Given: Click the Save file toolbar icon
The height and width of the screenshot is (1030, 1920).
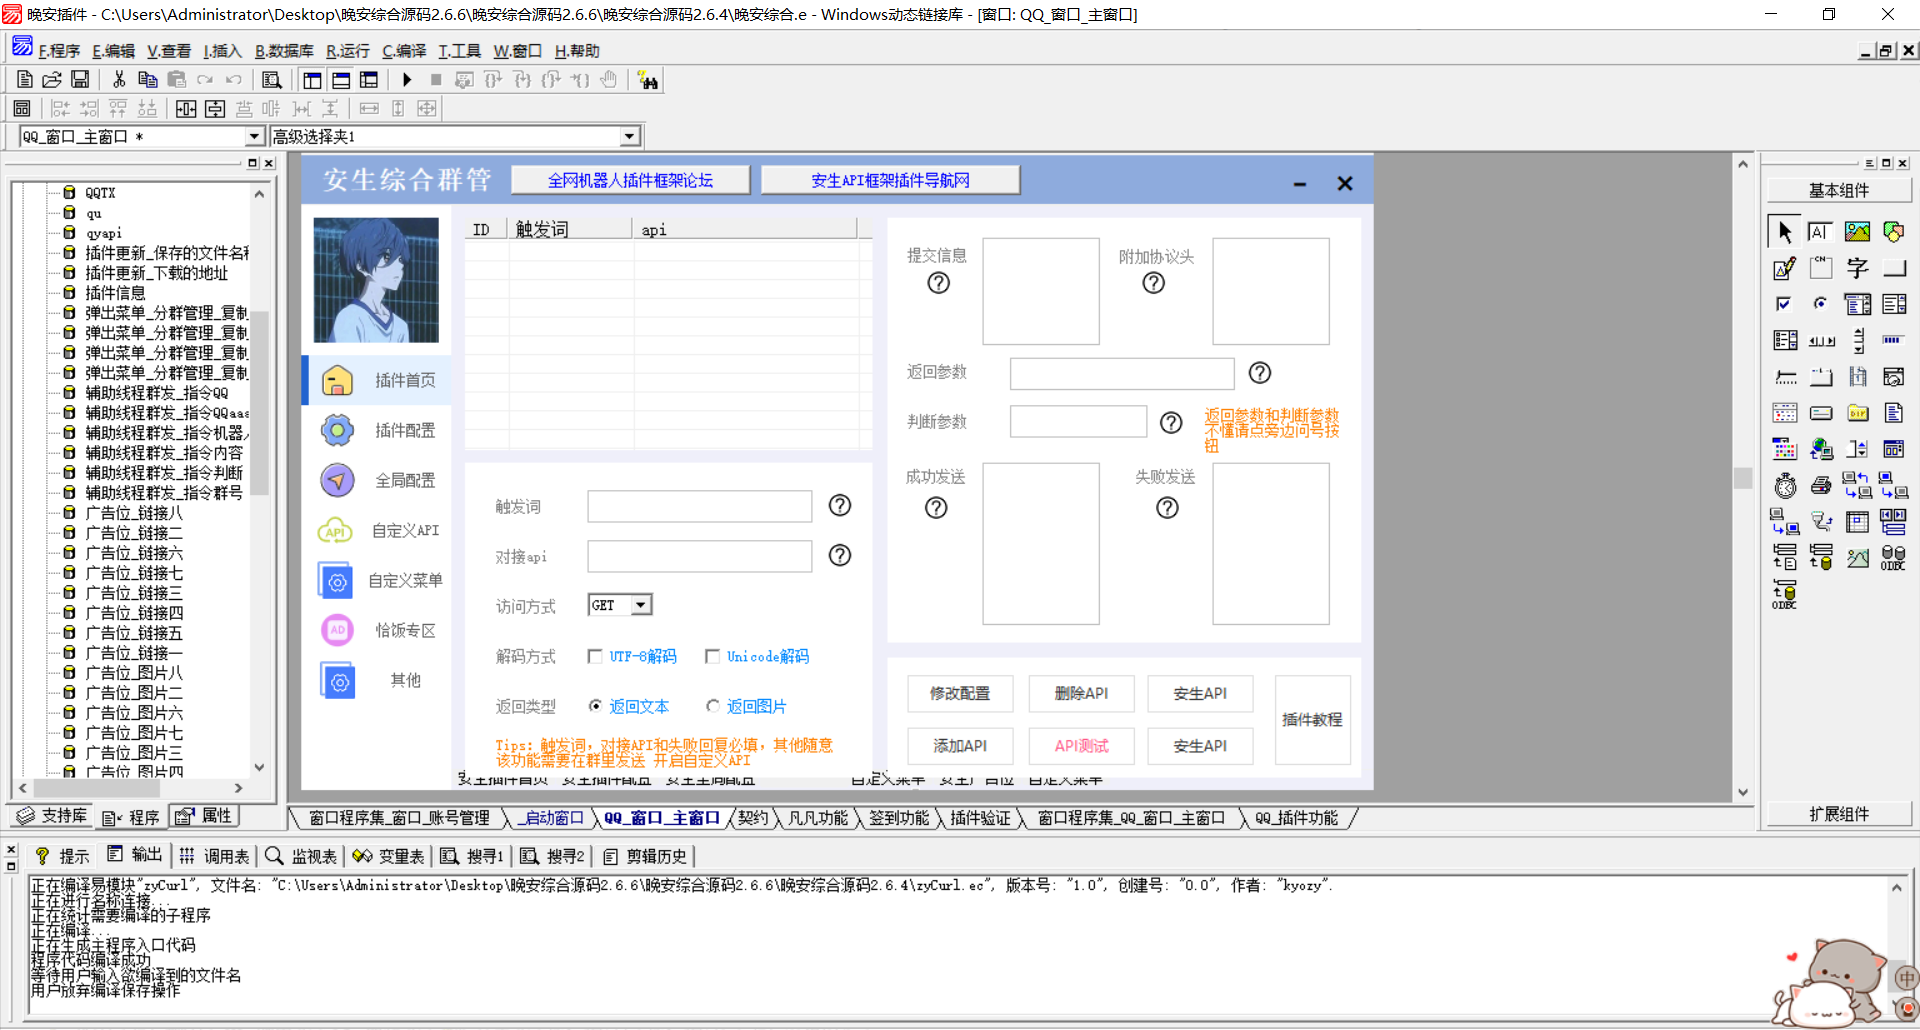Looking at the screenshot, I should point(80,80).
